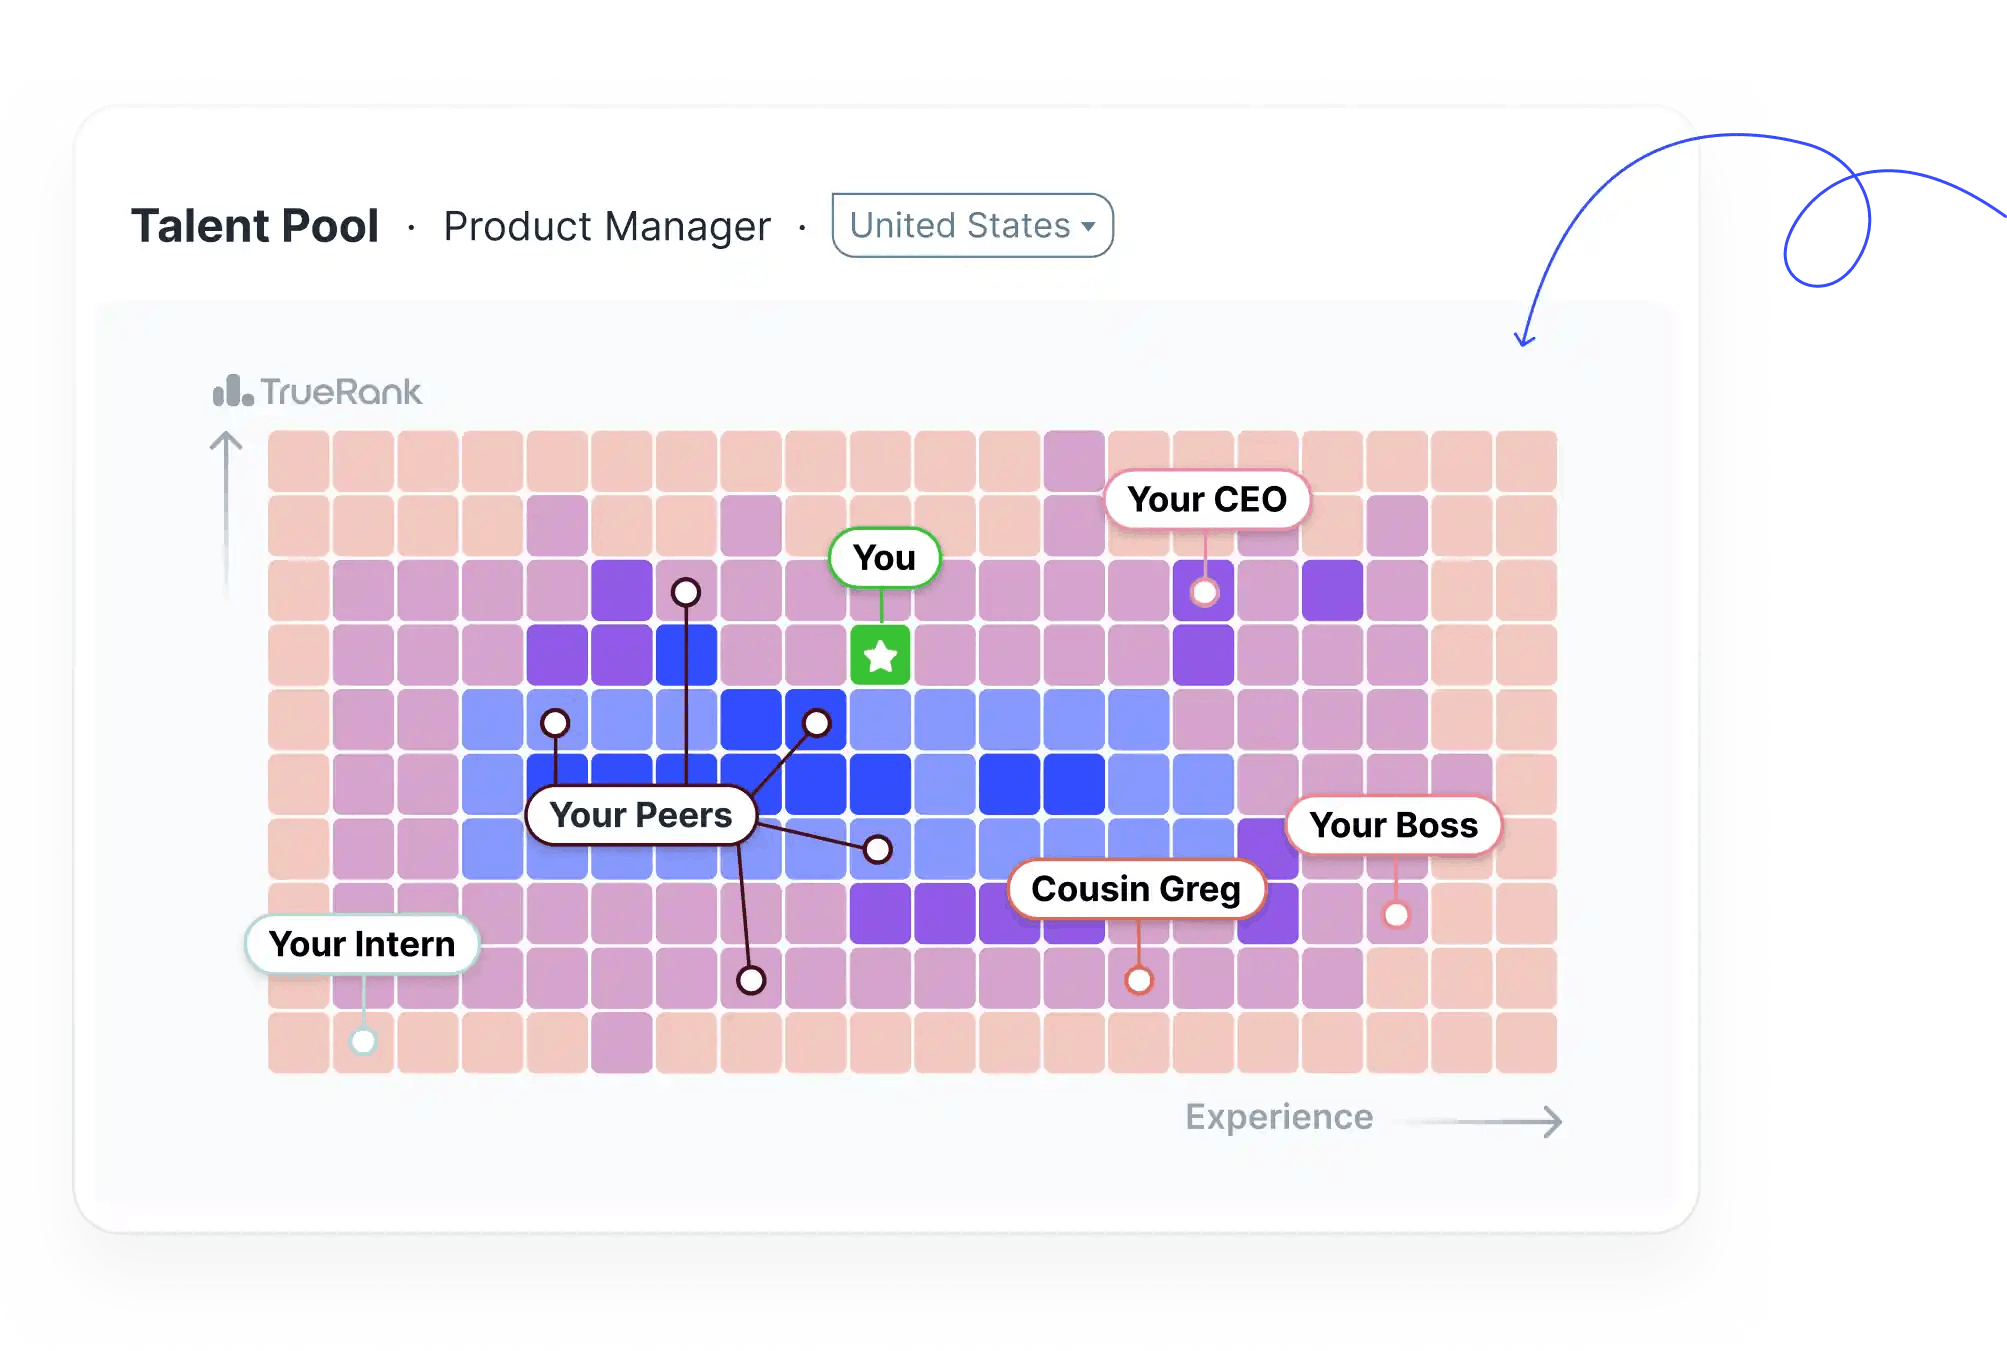Click the Your Intern label
This screenshot has height=1351, width=2007.
coord(362,944)
